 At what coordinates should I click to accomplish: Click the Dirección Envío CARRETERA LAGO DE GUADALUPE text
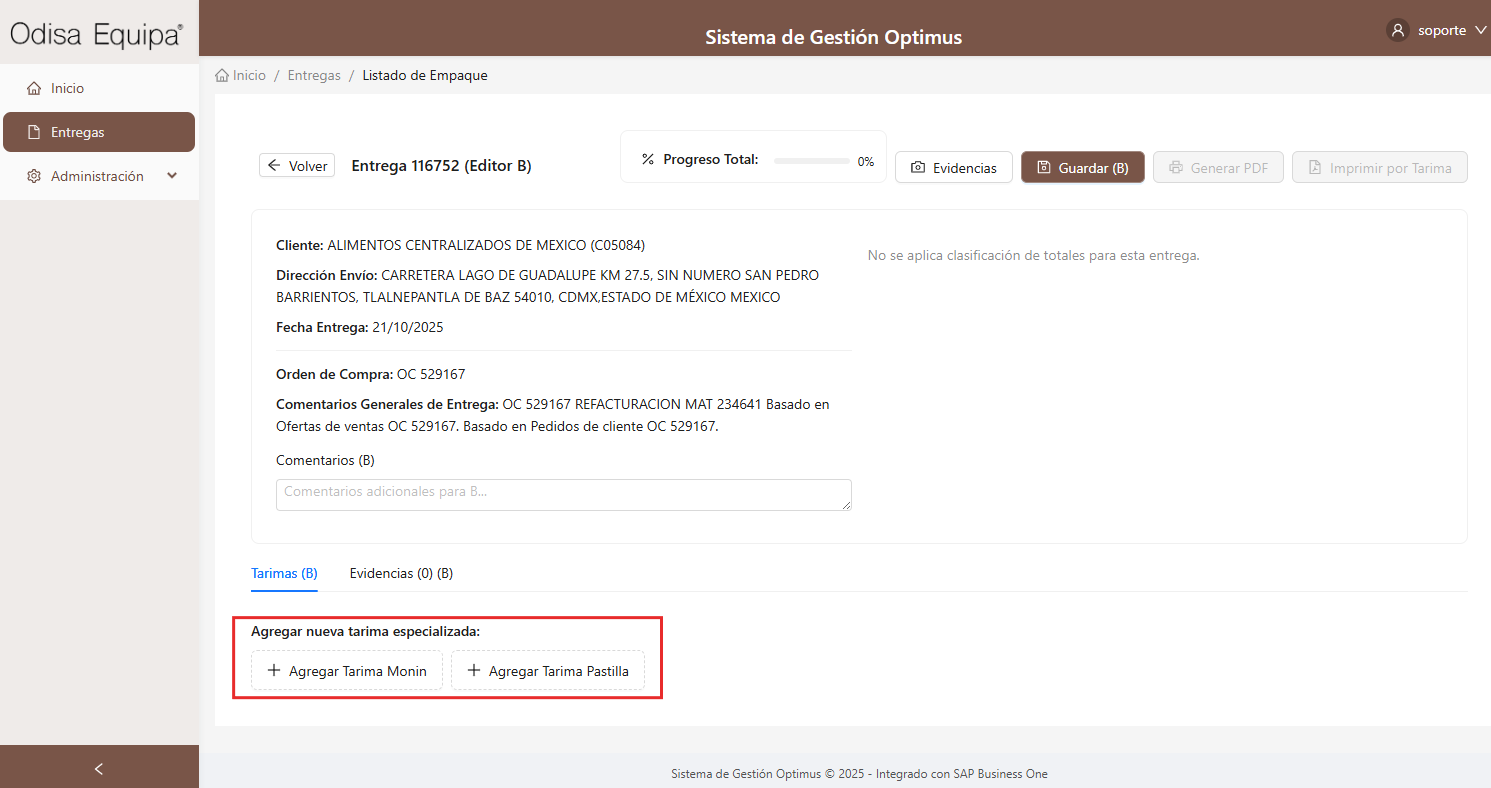pos(548,286)
